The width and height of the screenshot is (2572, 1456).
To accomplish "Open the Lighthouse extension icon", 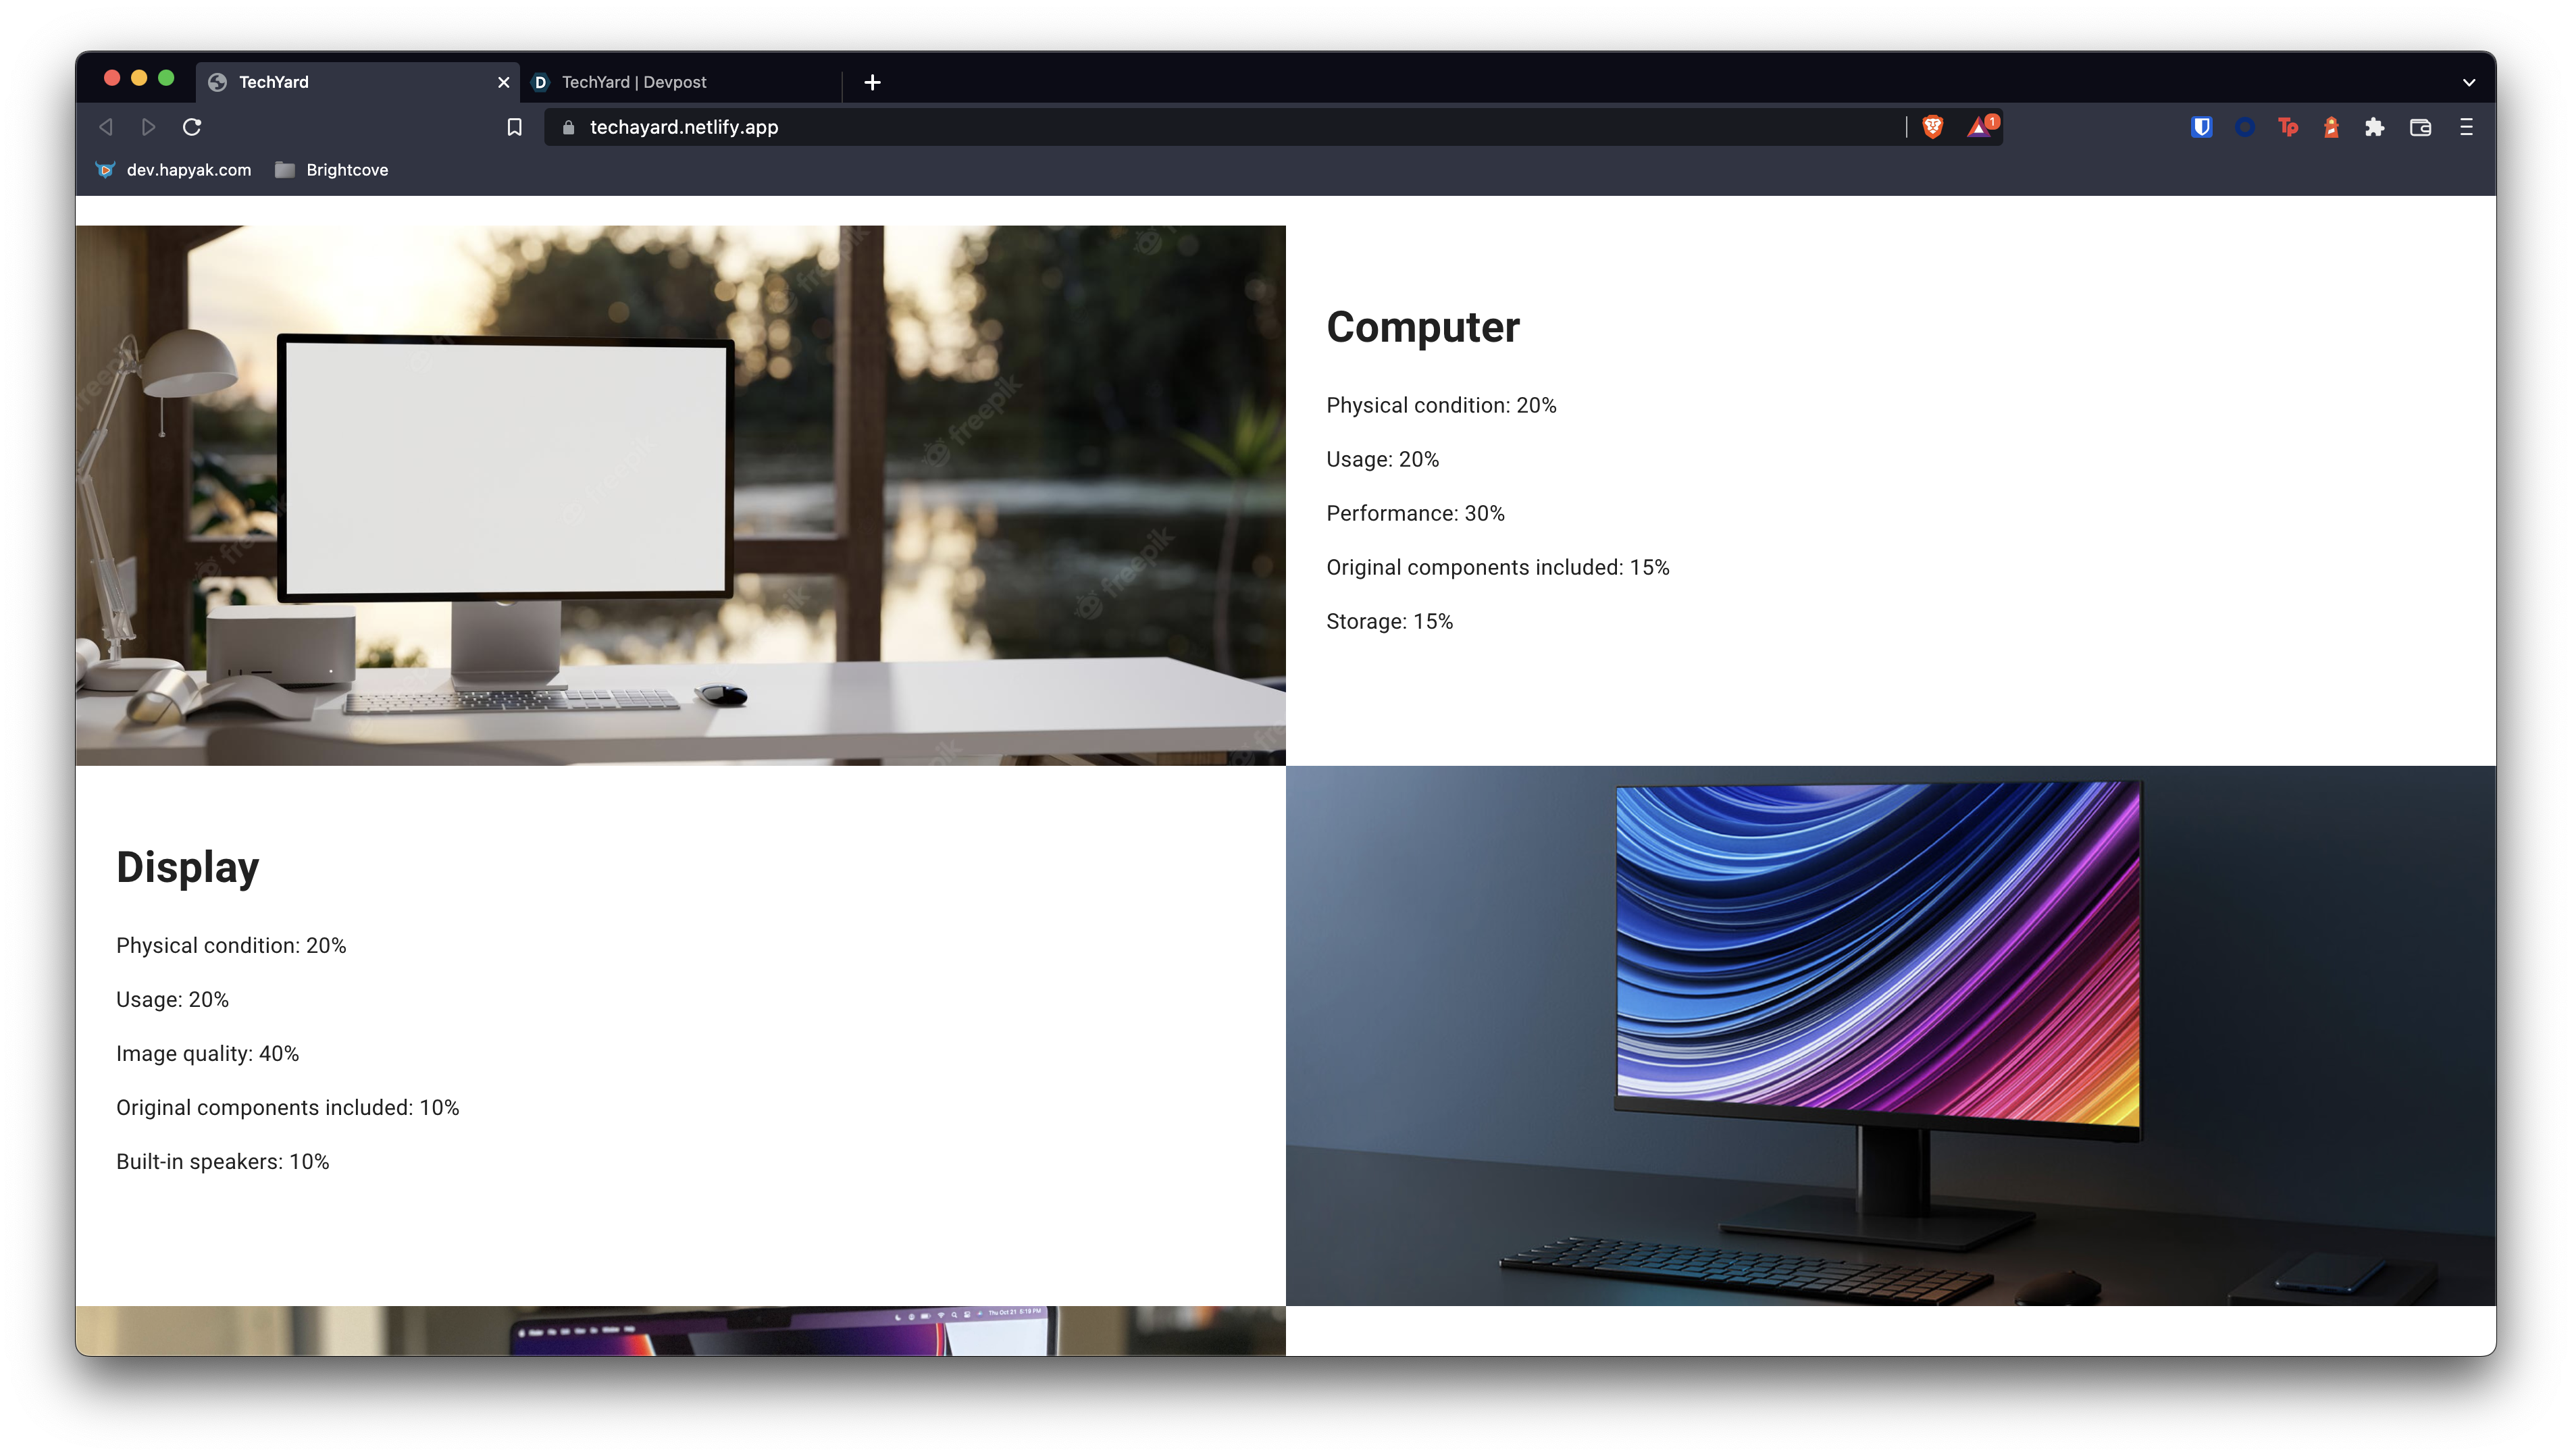I will (x=2331, y=127).
